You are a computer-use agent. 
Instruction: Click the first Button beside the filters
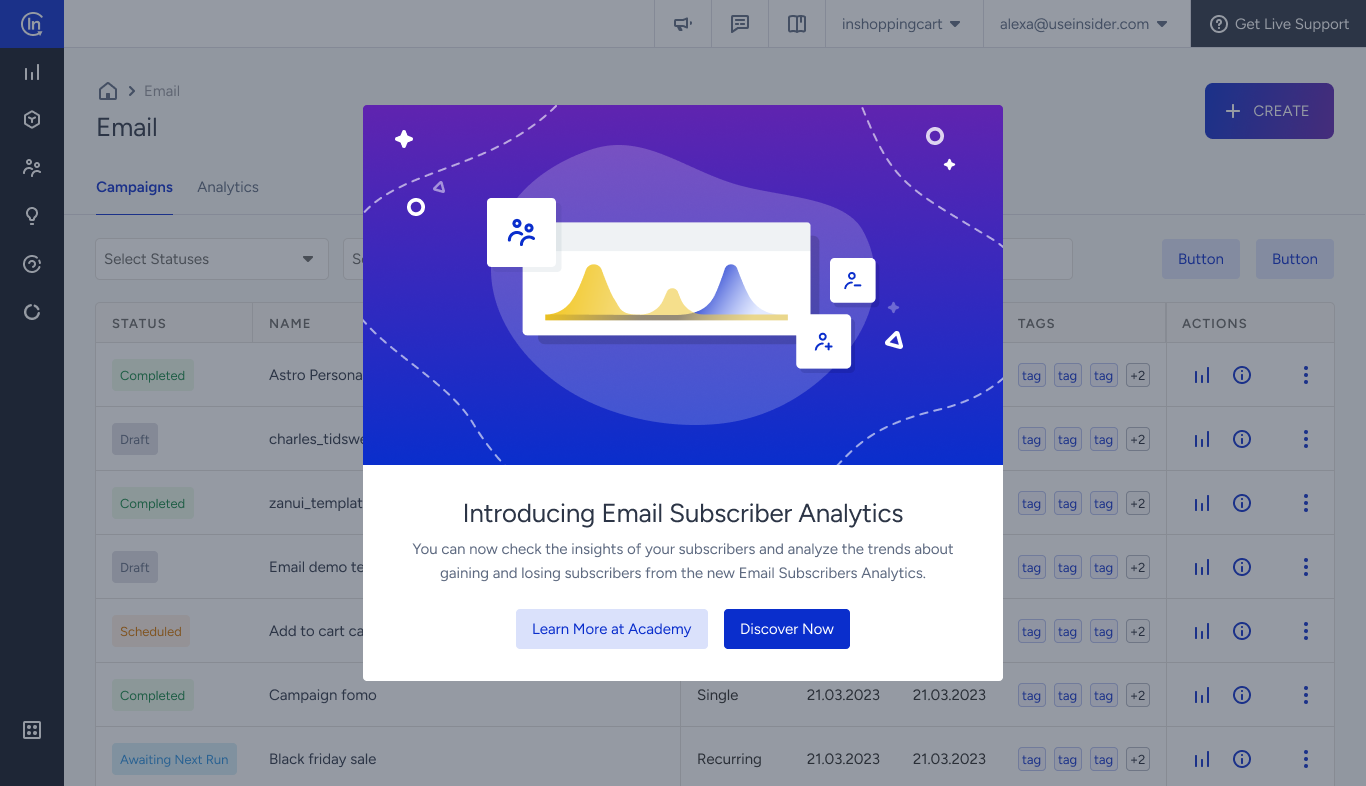point(1201,259)
